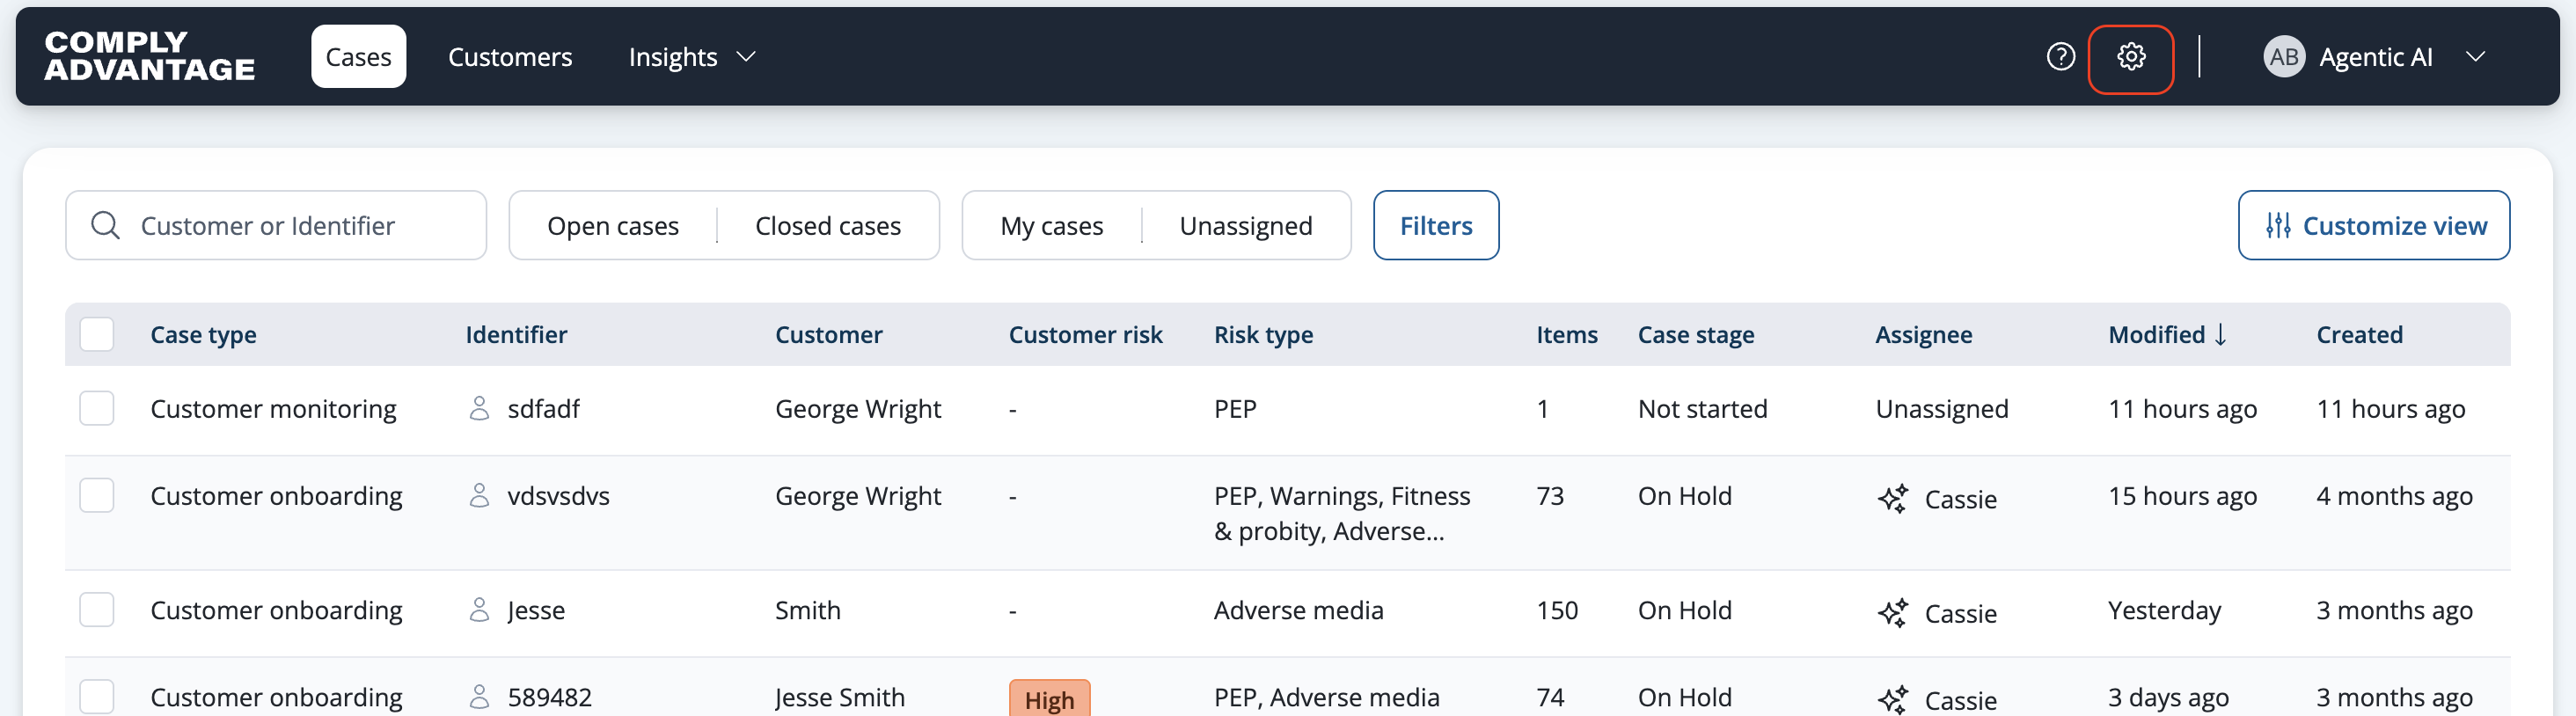Click the person icon beside sdfadf
Viewport: 2576px width, 716px height.
(x=480, y=408)
